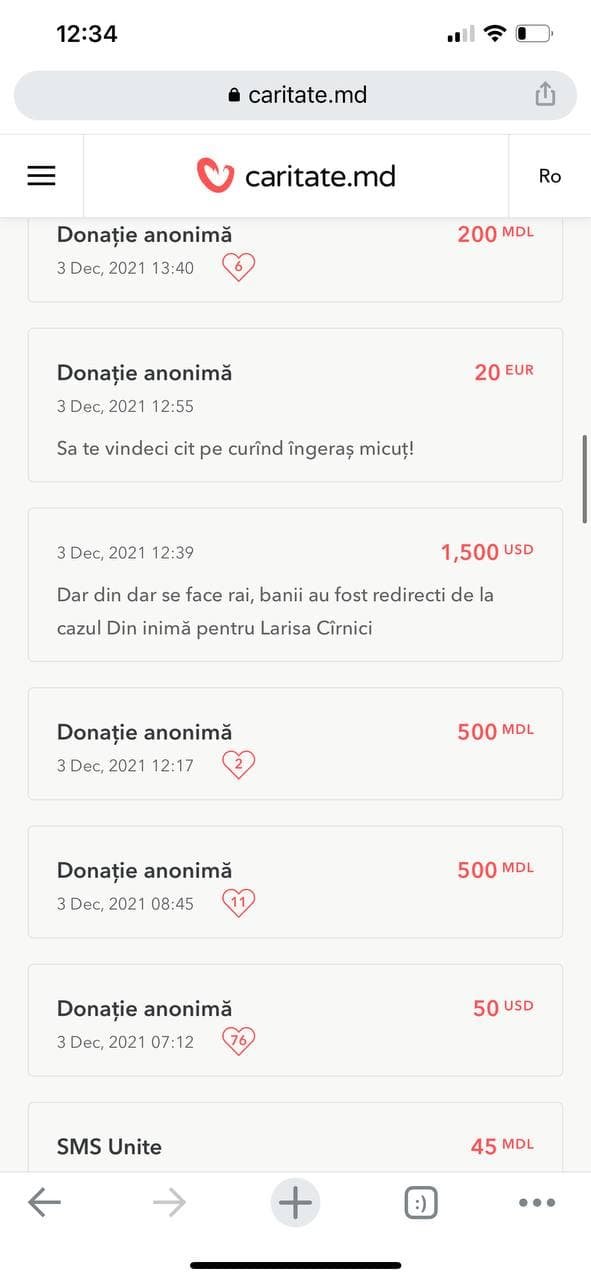Screen dimensions: 591x1280
Task: Open the hamburger menu
Action: coord(41,176)
